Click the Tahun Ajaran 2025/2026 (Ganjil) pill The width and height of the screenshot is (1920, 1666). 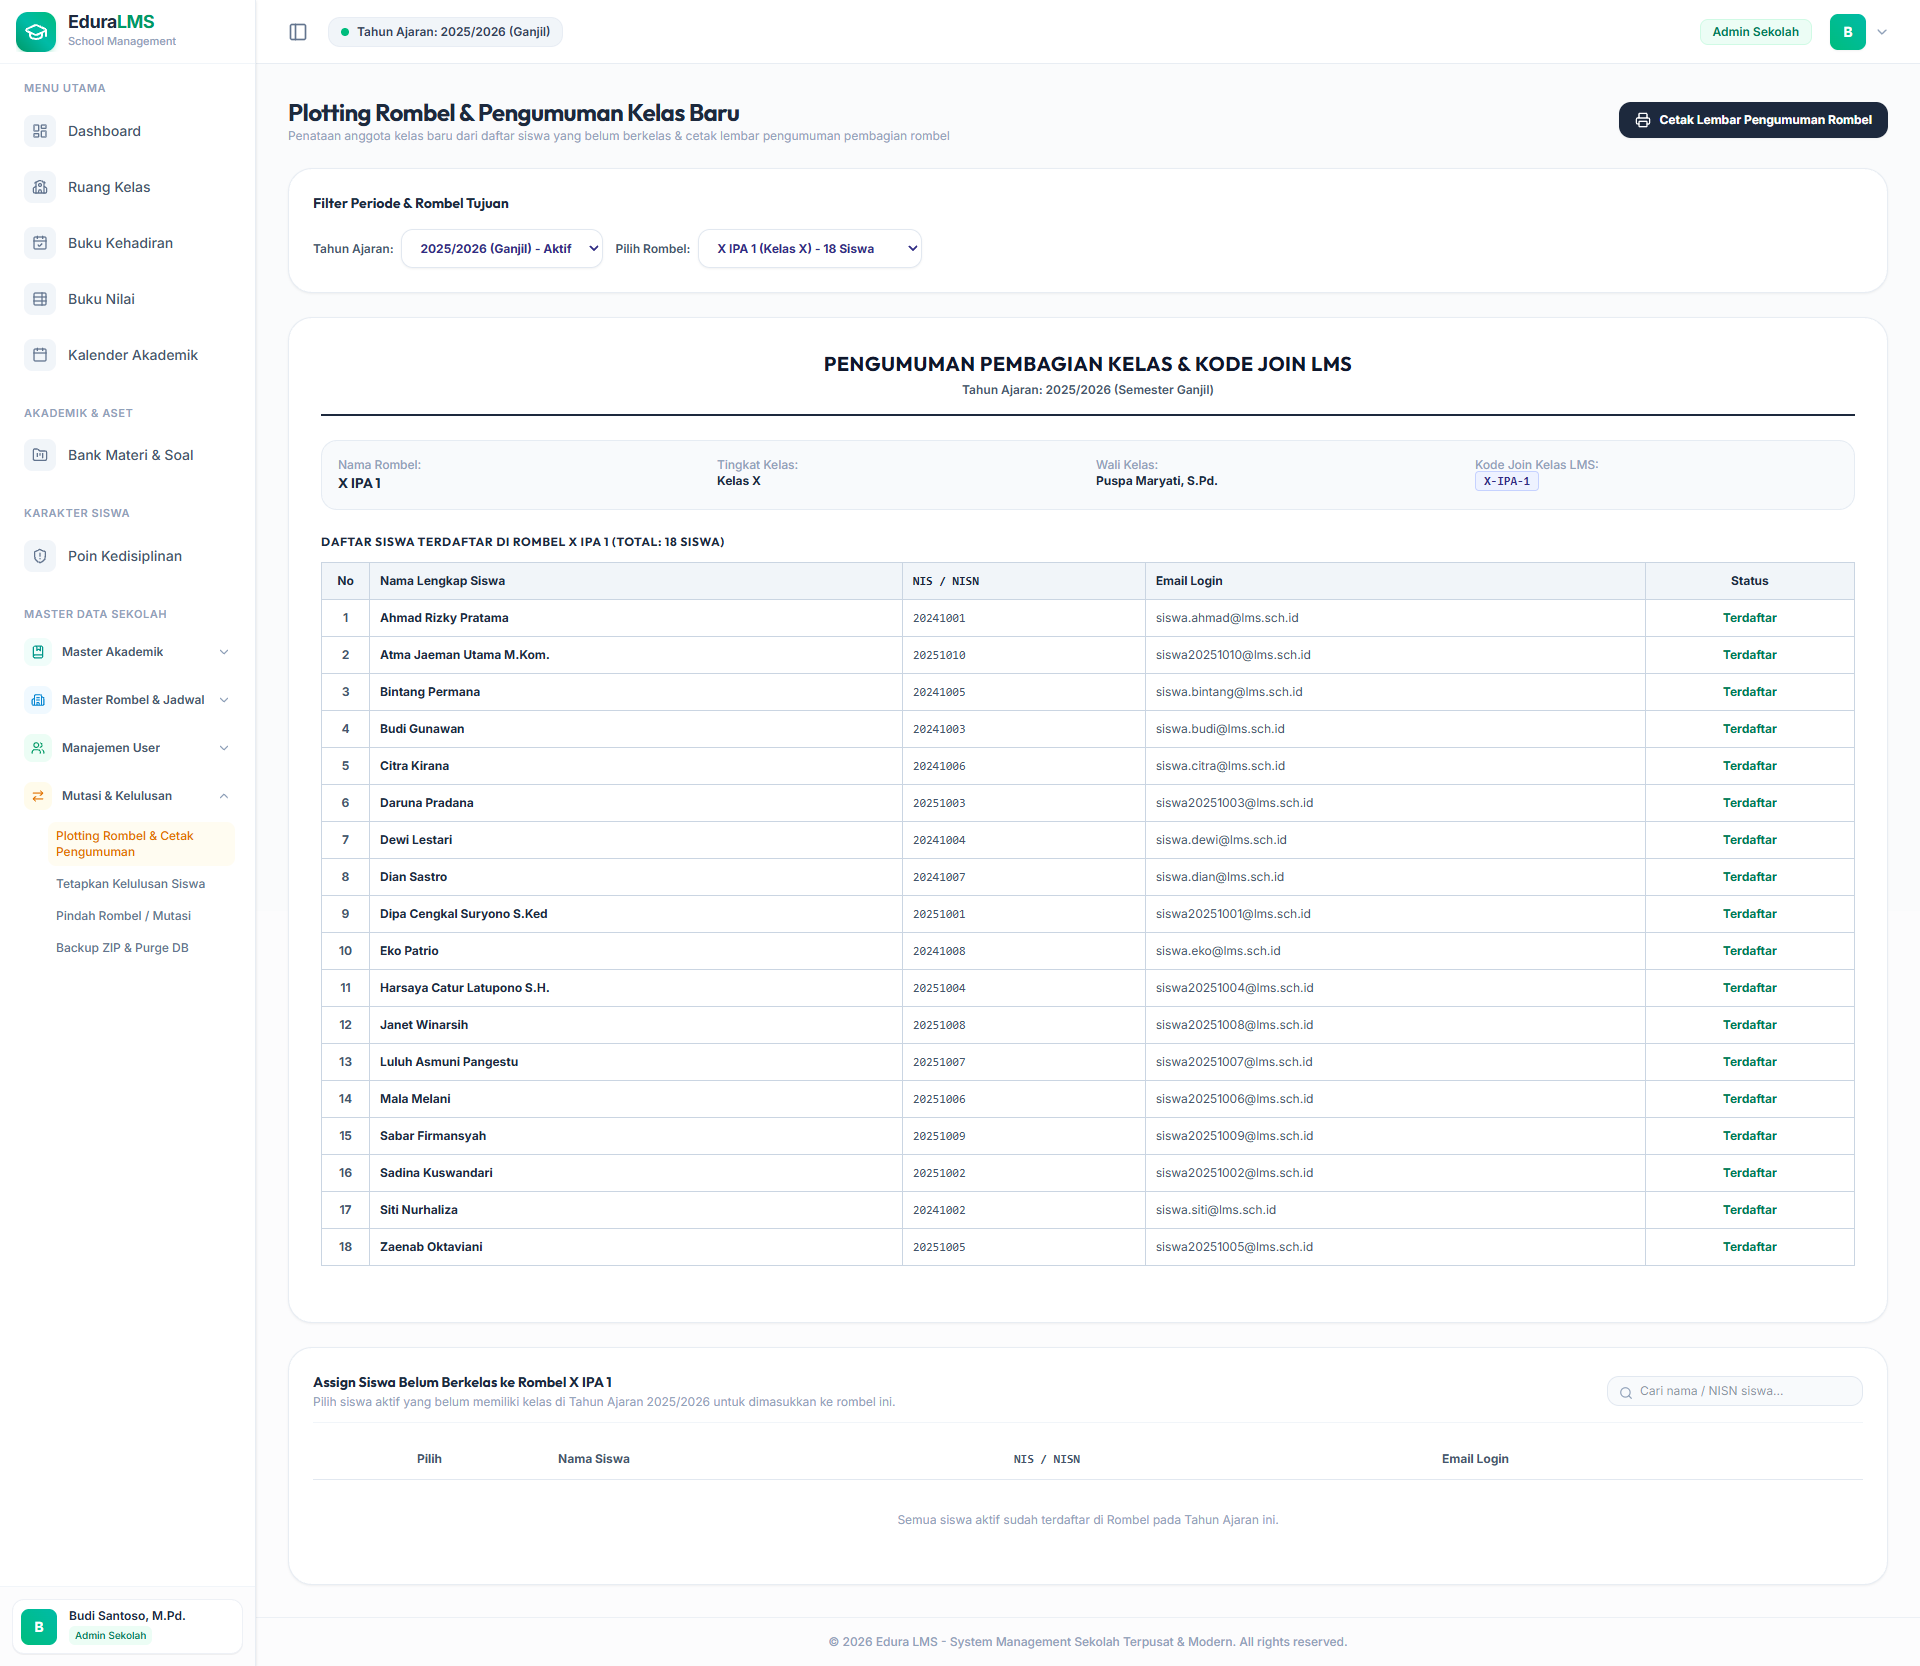(x=445, y=32)
